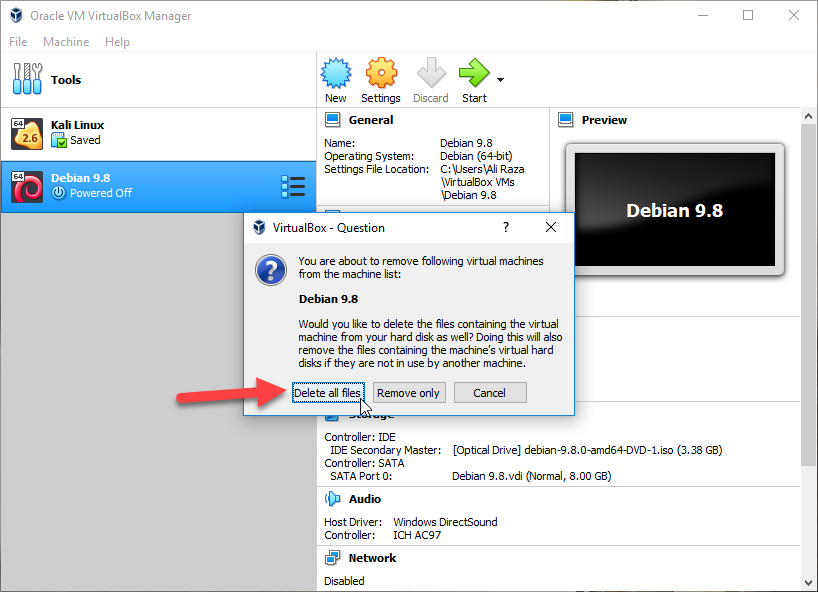Open the File menu
818x592 pixels.
(18, 42)
